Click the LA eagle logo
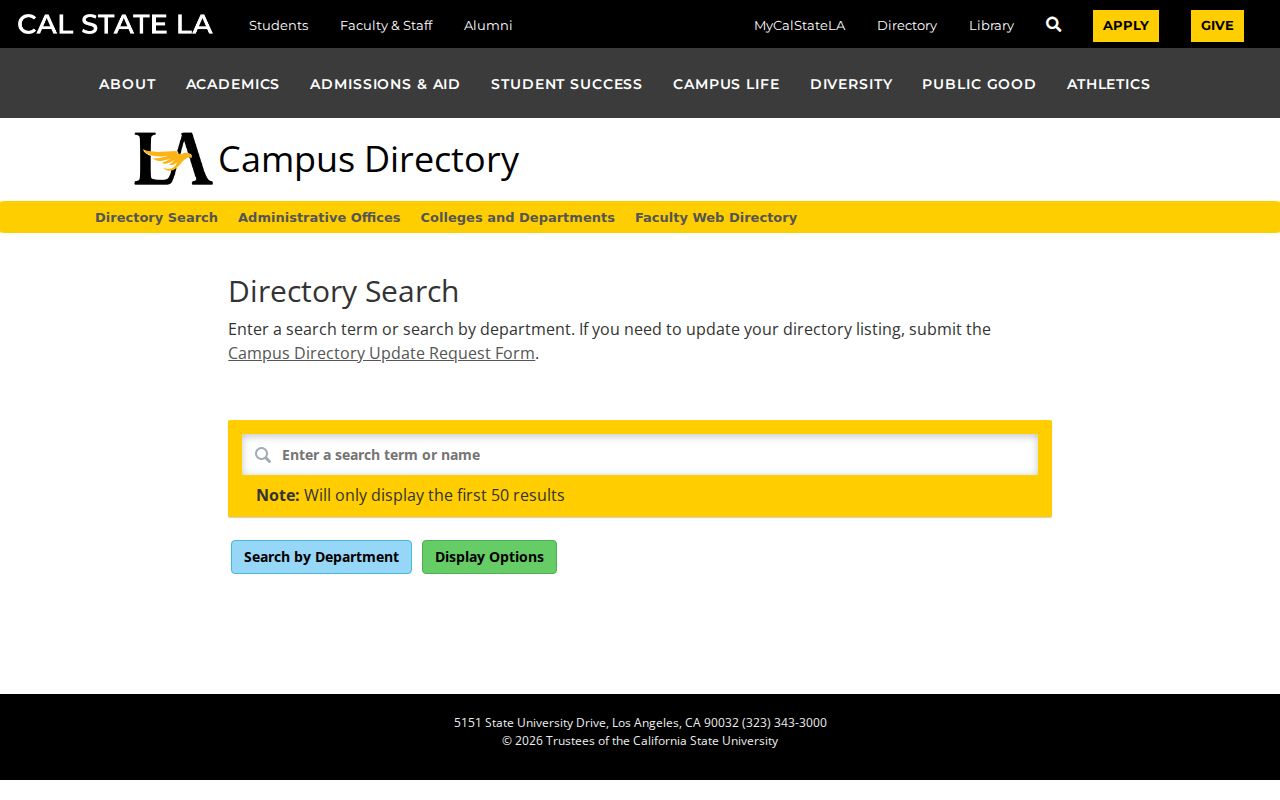 (174, 159)
